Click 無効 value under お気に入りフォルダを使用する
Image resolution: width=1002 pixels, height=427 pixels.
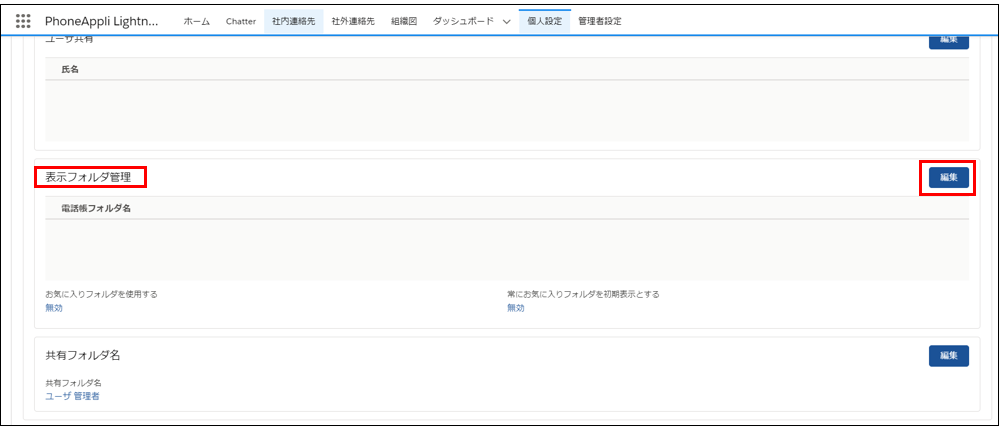tap(54, 308)
